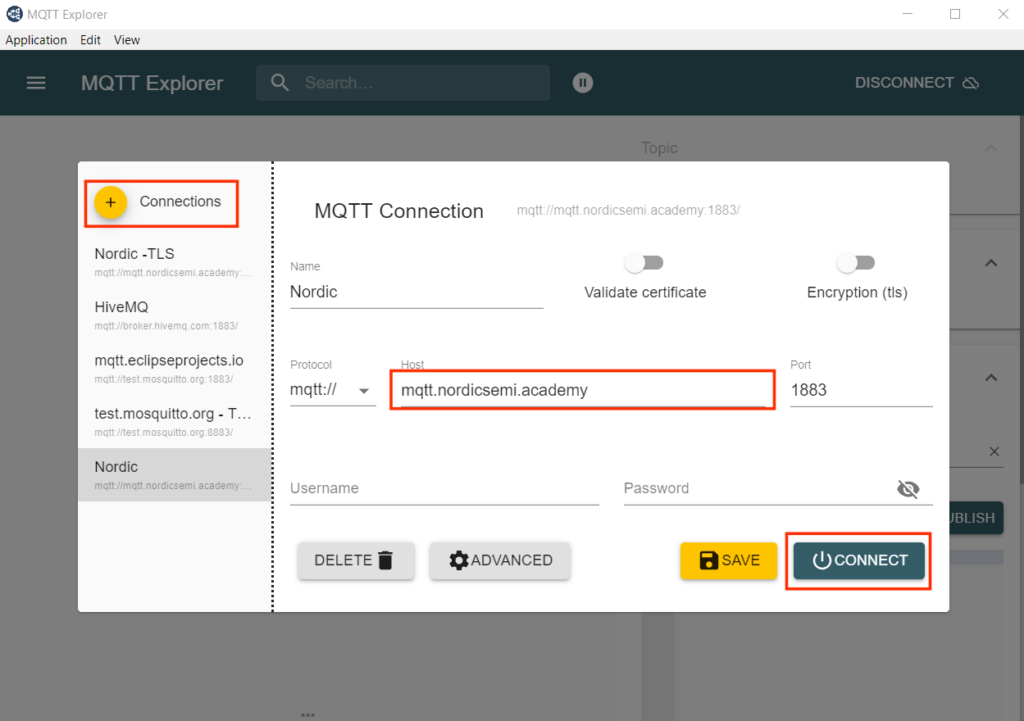Enable the Validate certificate switch
The height and width of the screenshot is (721, 1024).
[x=645, y=263]
